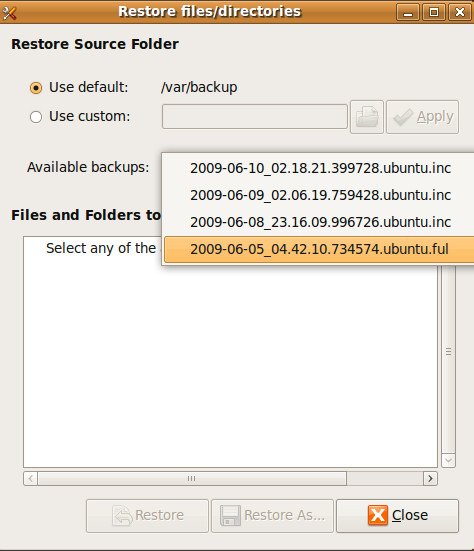
Task: Select the Use default radio button
Action: tap(36, 88)
